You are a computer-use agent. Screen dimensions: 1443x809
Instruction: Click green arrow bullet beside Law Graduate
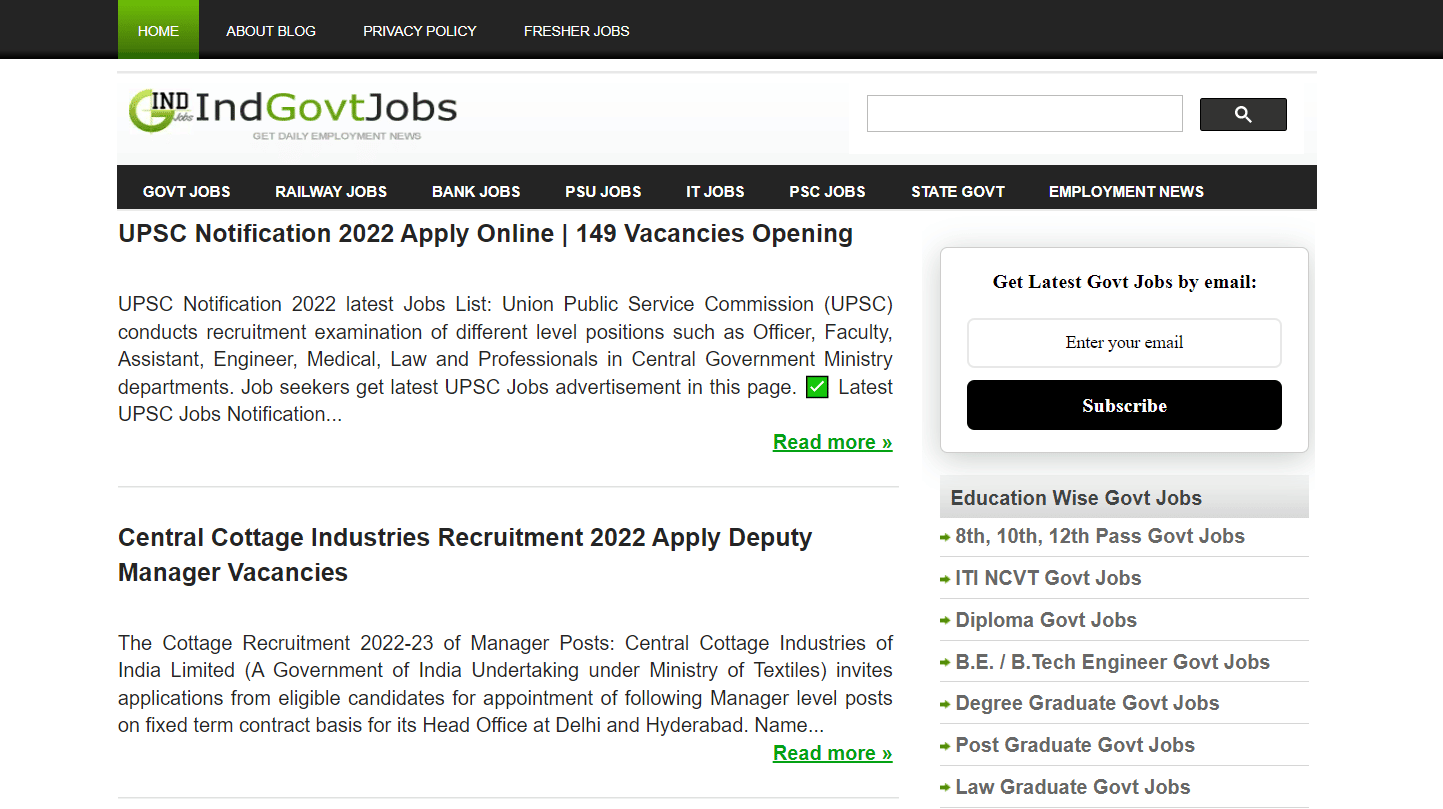945,788
